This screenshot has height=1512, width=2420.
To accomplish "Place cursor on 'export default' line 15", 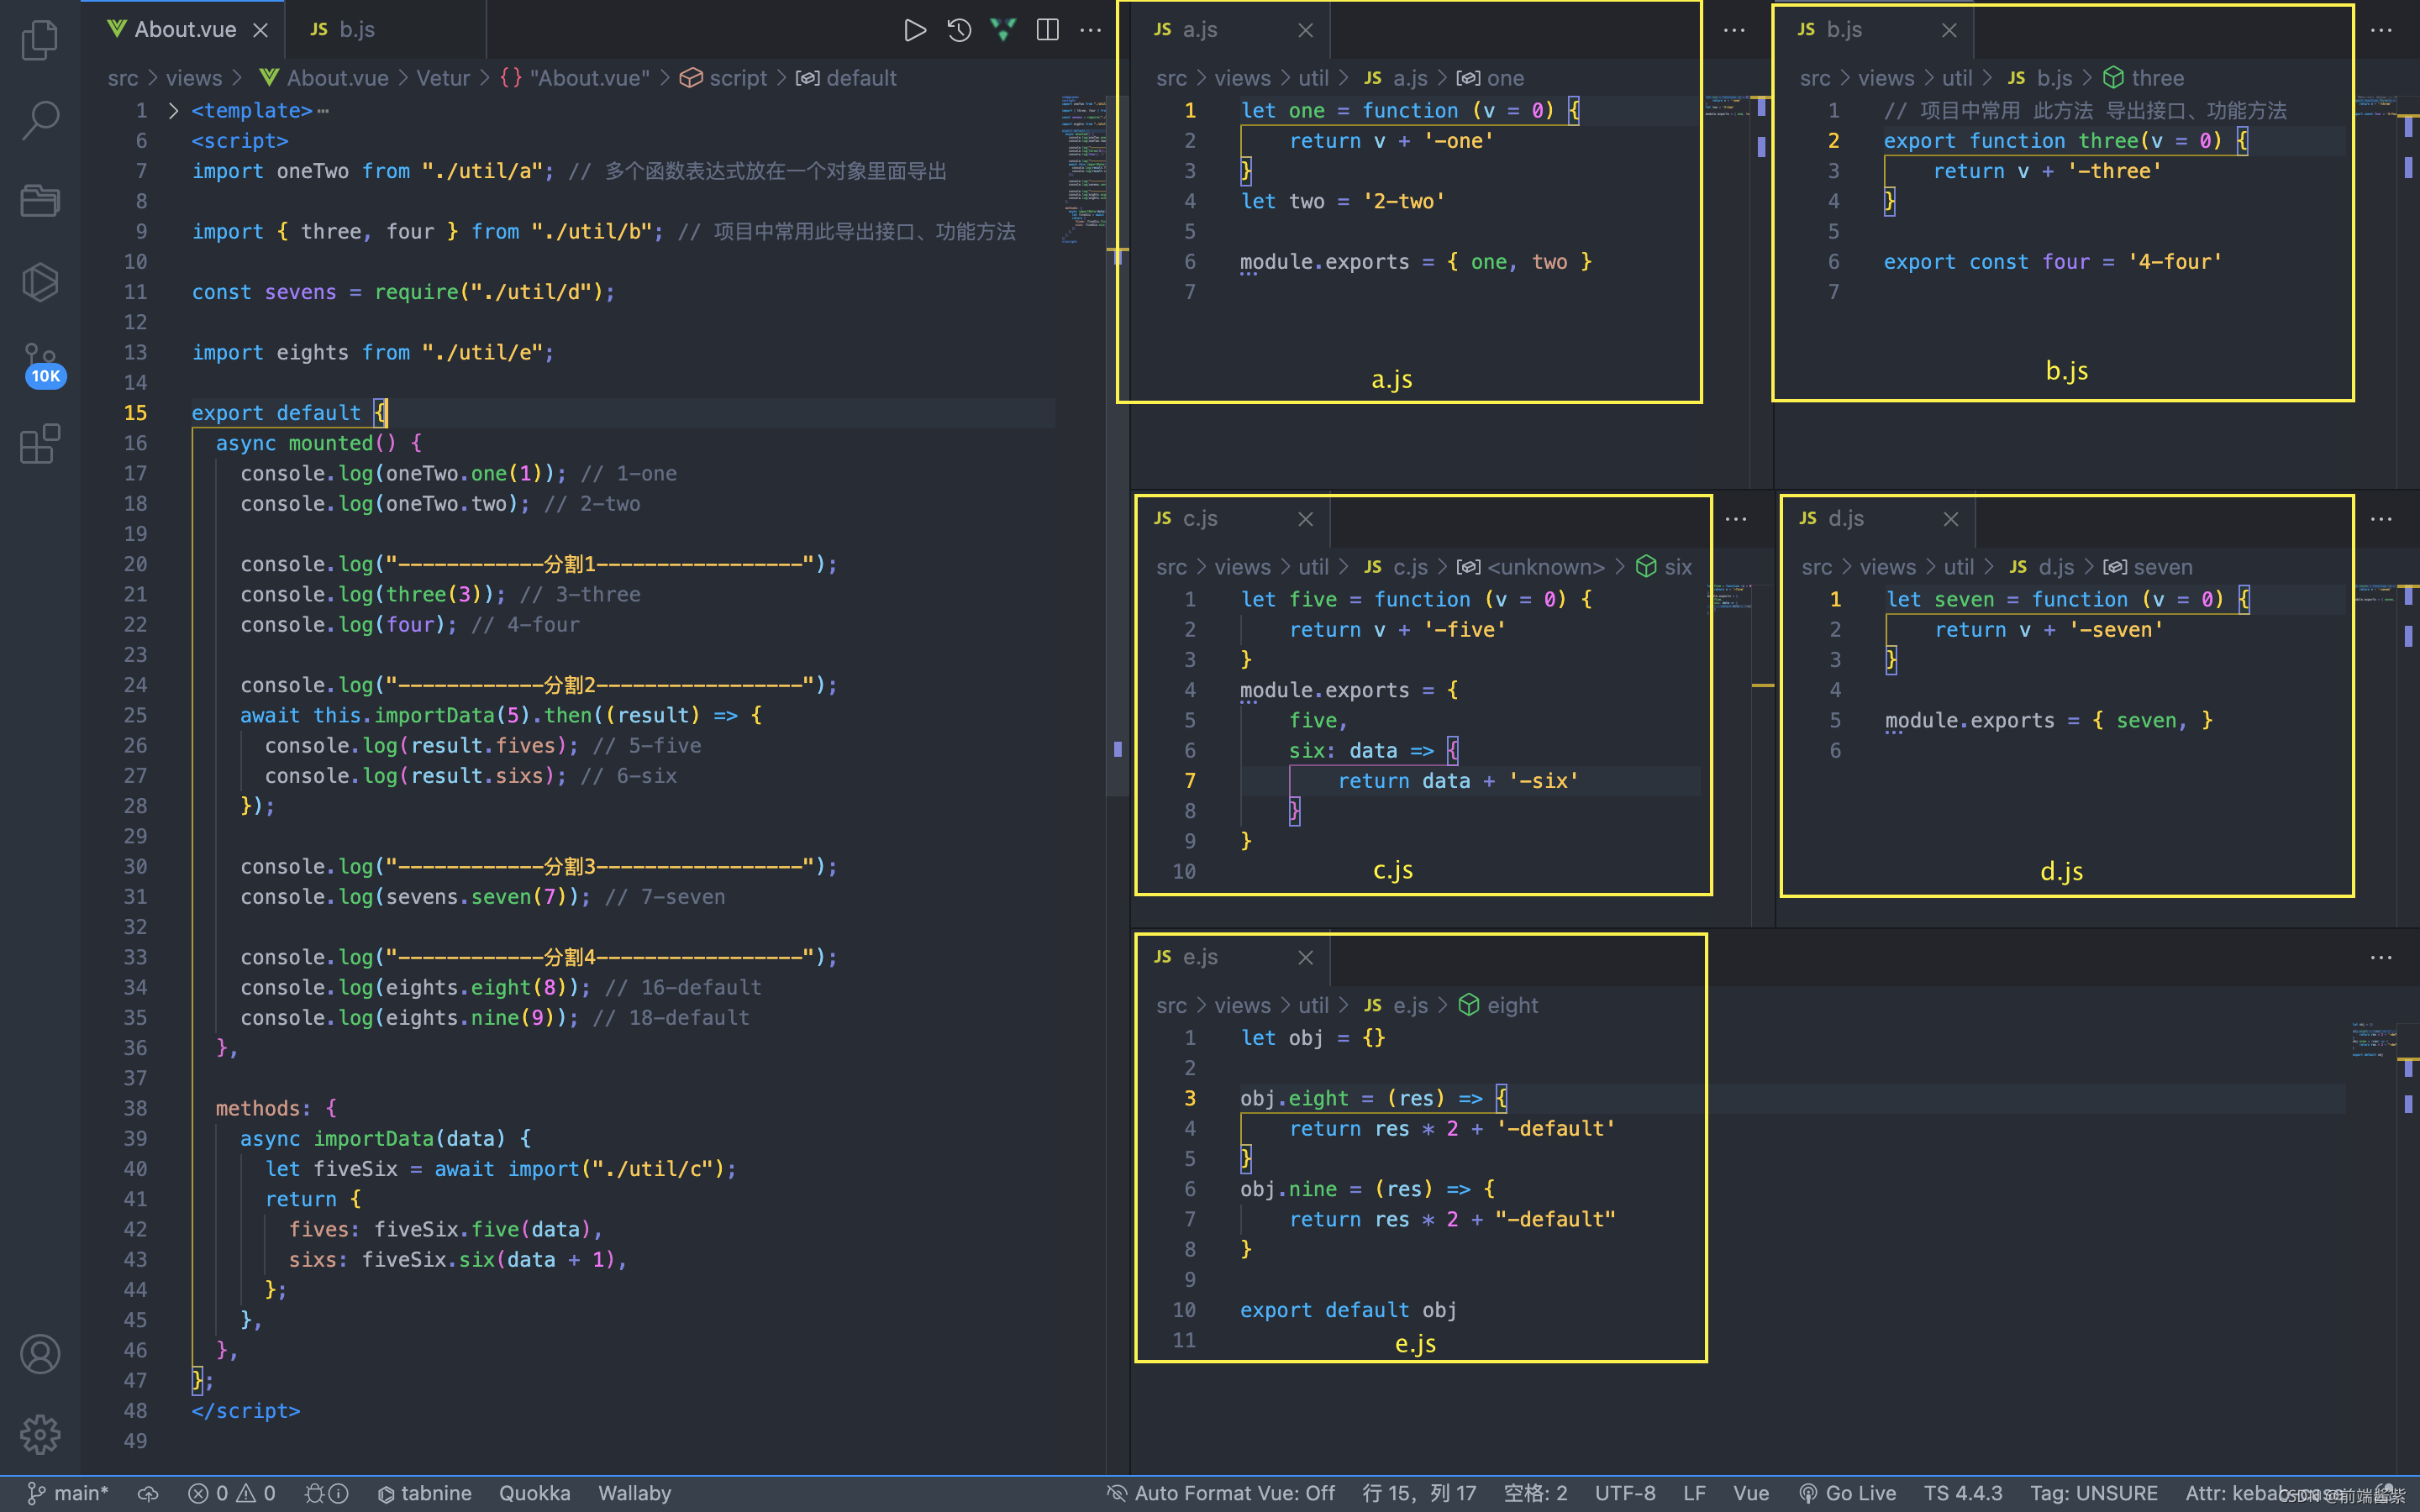I will 276,413.
